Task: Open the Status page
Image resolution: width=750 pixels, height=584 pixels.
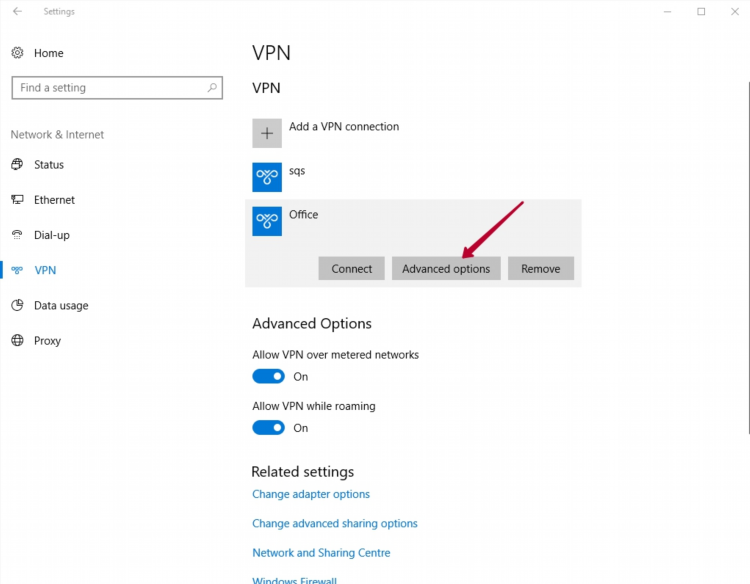Action: point(49,165)
